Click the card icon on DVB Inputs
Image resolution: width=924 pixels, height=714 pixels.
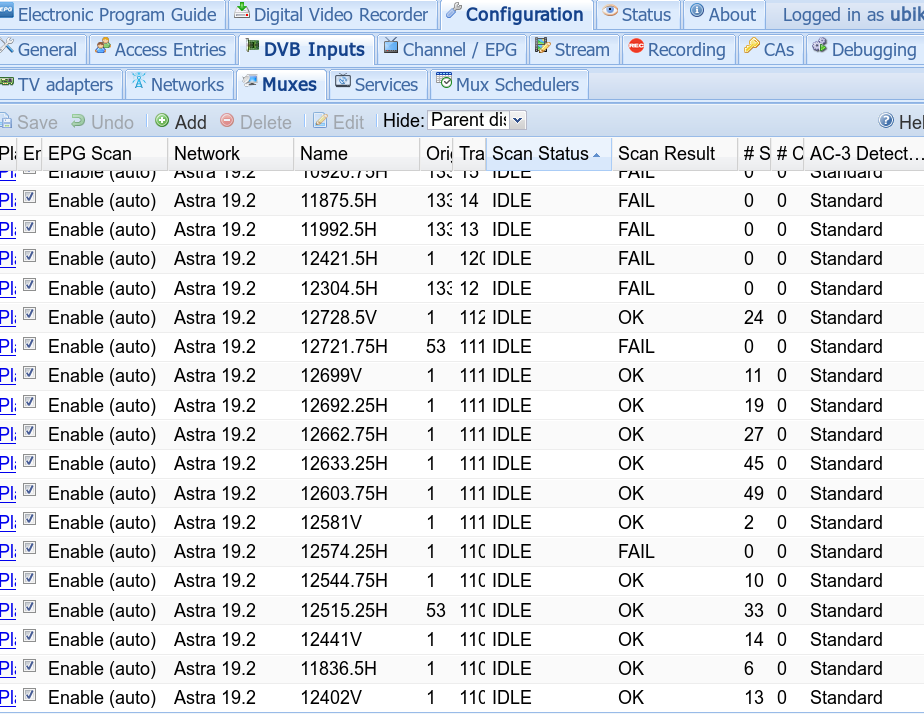(252, 46)
